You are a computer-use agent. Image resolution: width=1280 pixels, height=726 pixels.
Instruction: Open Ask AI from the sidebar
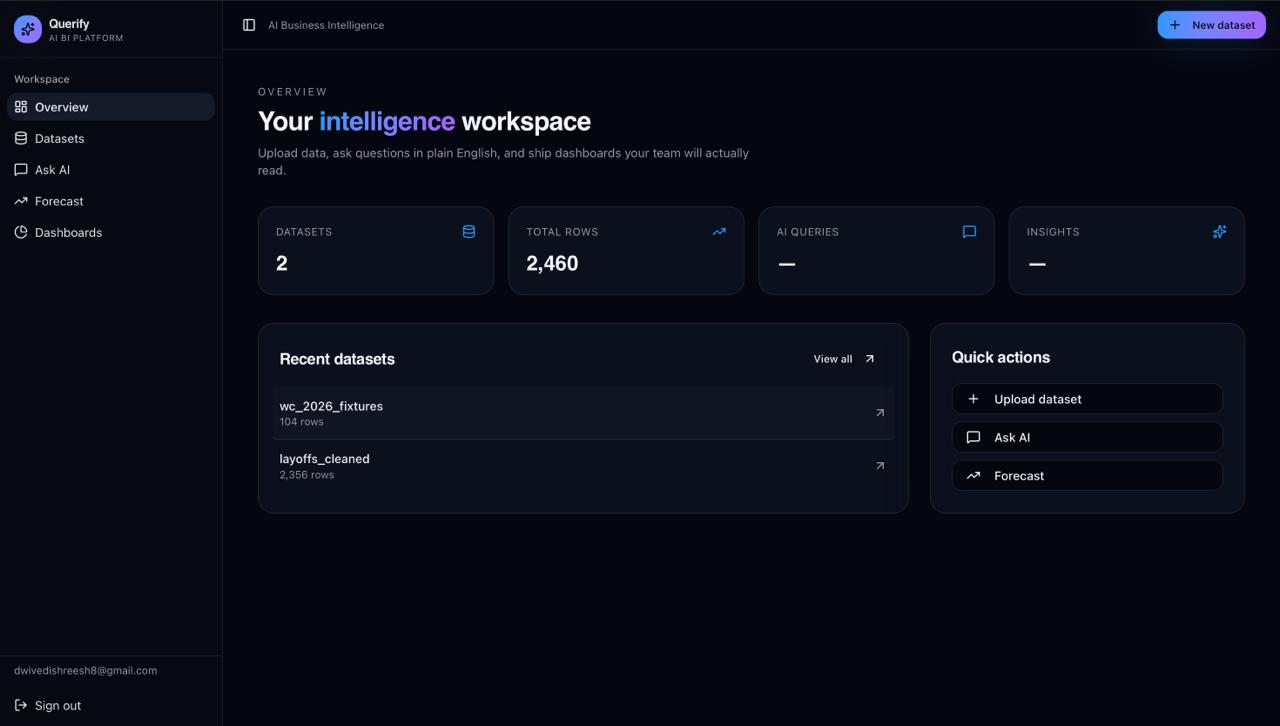(x=111, y=170)
